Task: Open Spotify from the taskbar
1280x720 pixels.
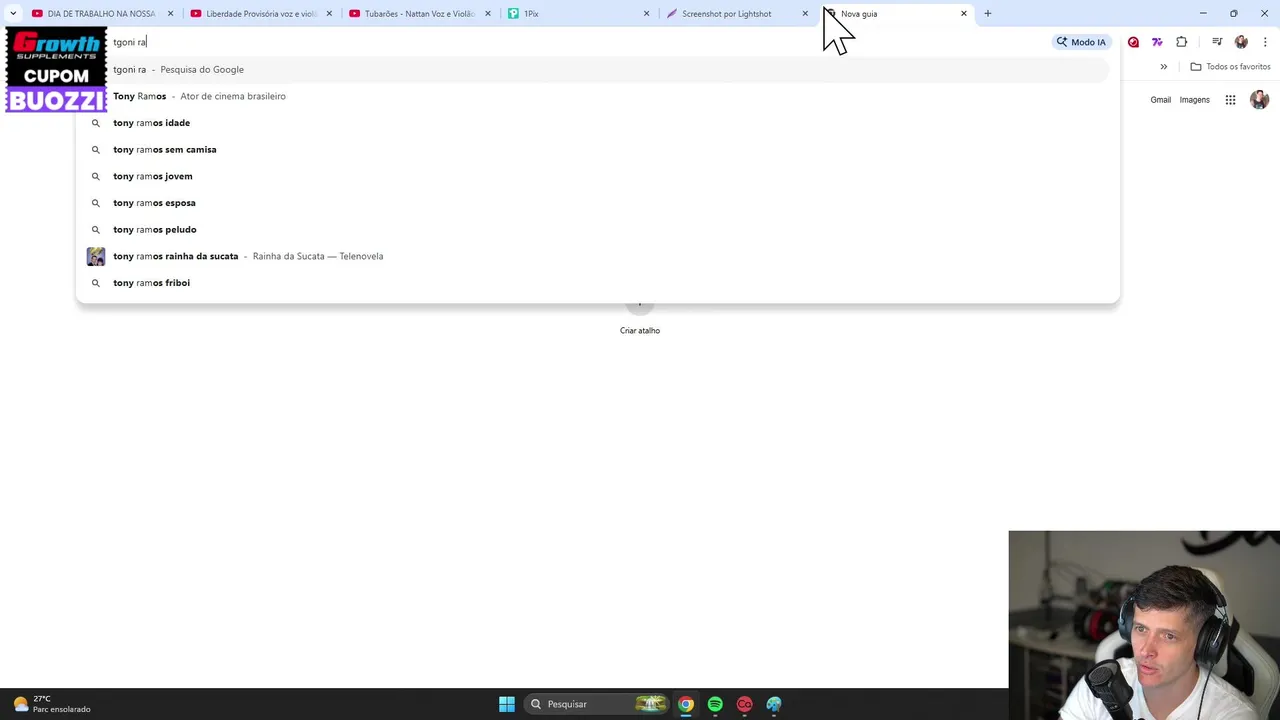Action: (x=715, y=704)
